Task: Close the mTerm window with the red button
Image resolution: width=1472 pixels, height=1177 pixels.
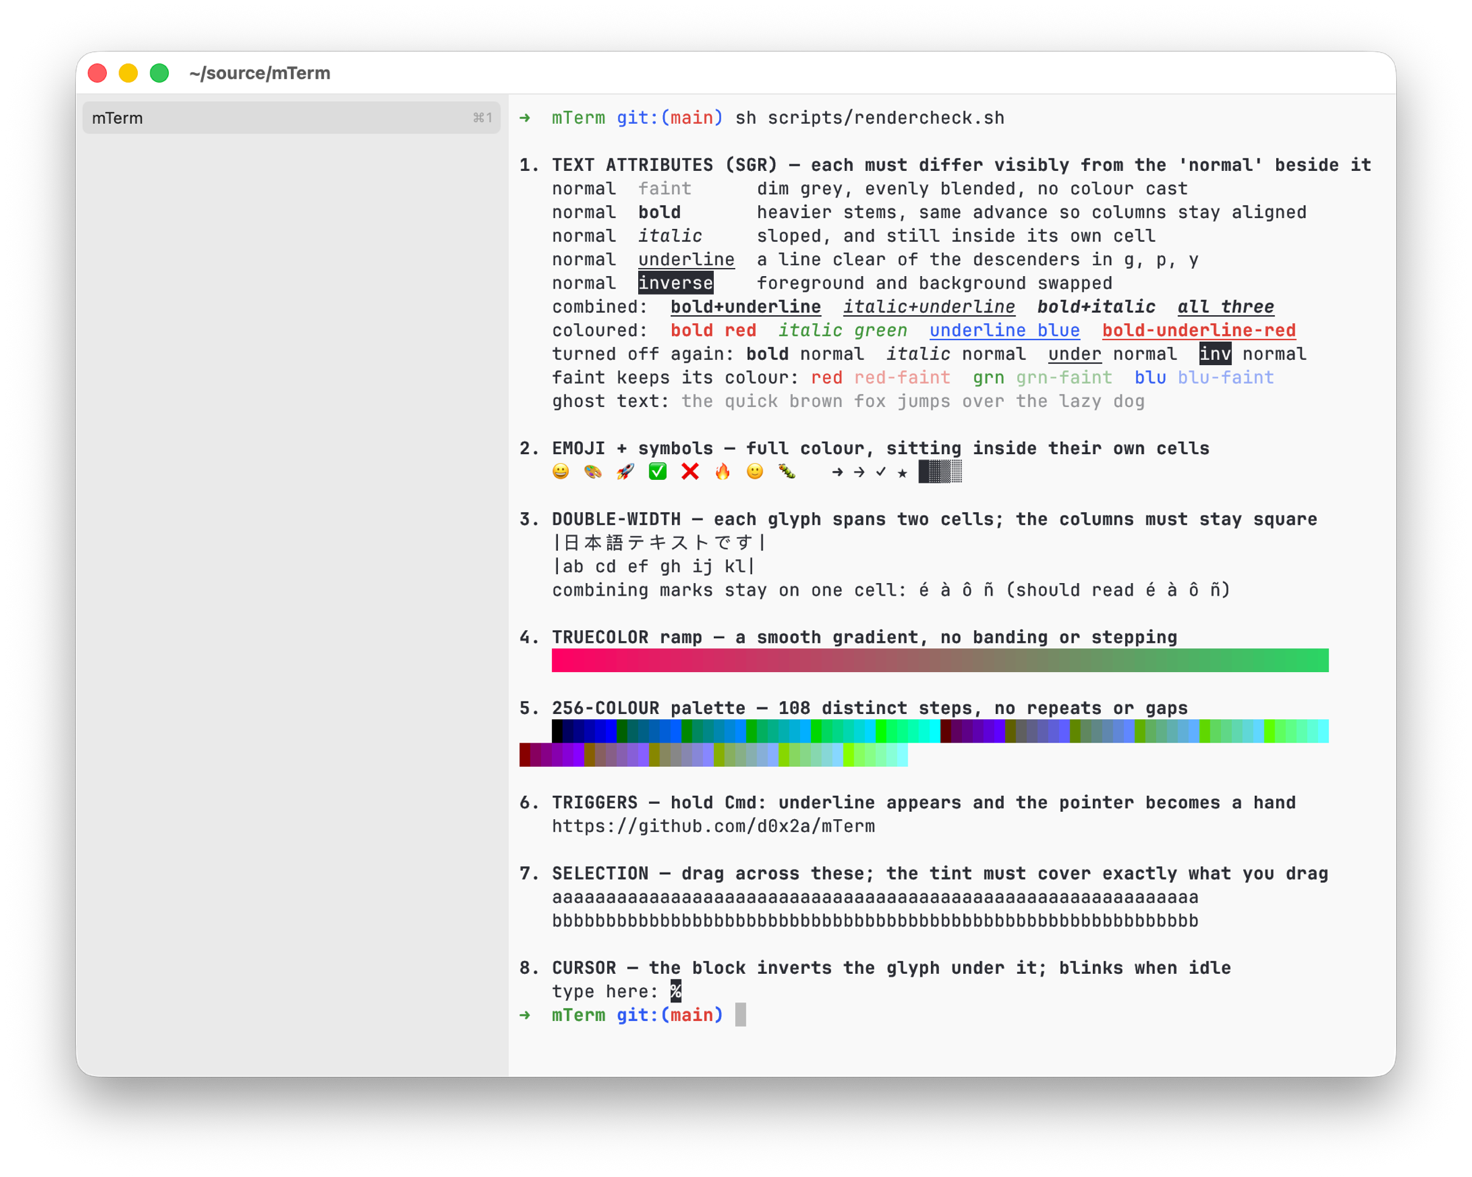Action: 97,73
